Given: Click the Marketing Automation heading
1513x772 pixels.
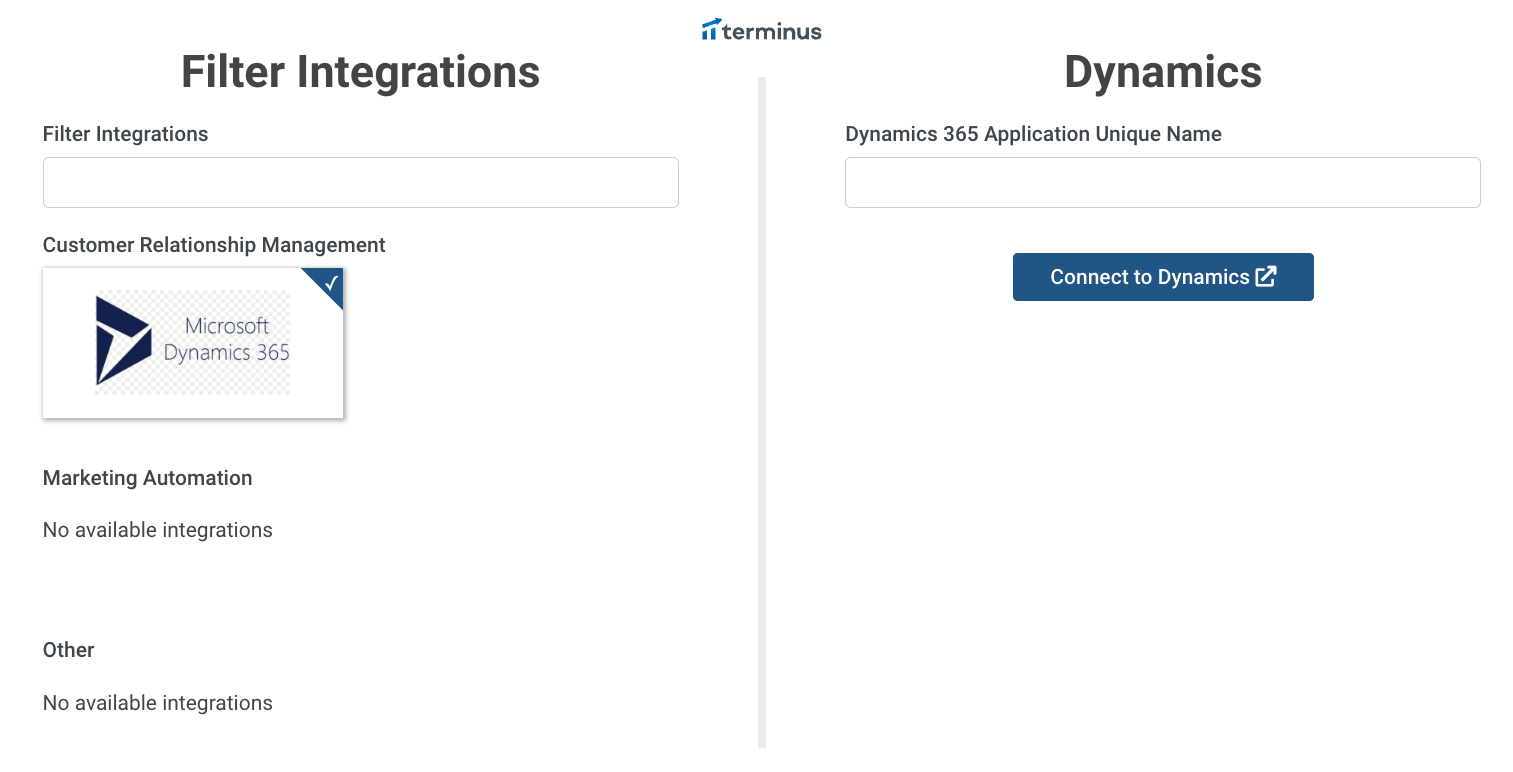Looking at the screenshot, I should click(148, 478).
